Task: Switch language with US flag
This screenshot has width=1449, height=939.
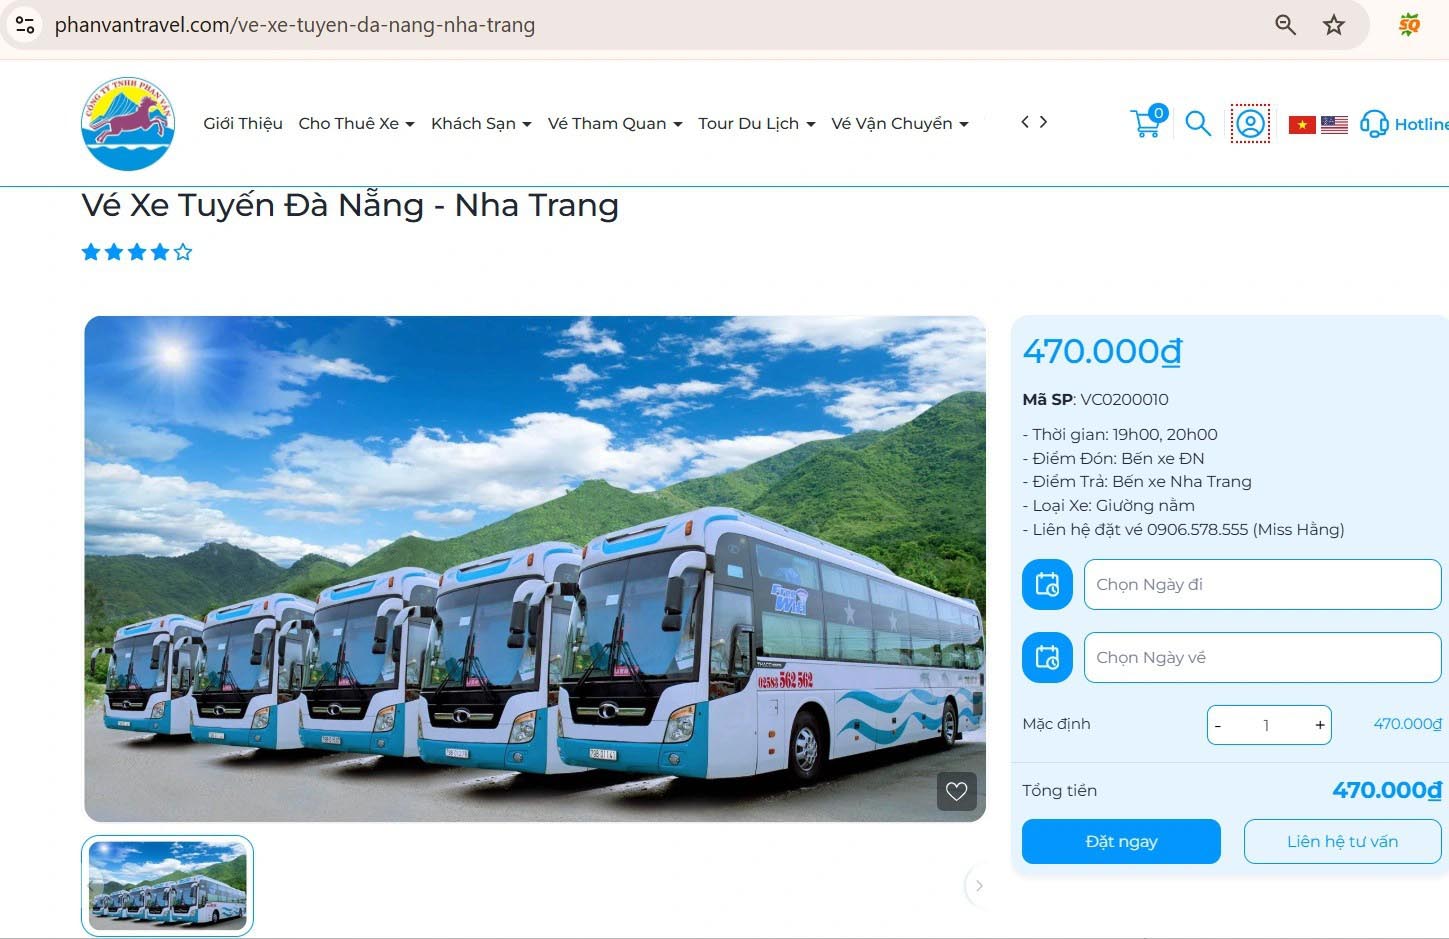Action: pos(1334,125)
